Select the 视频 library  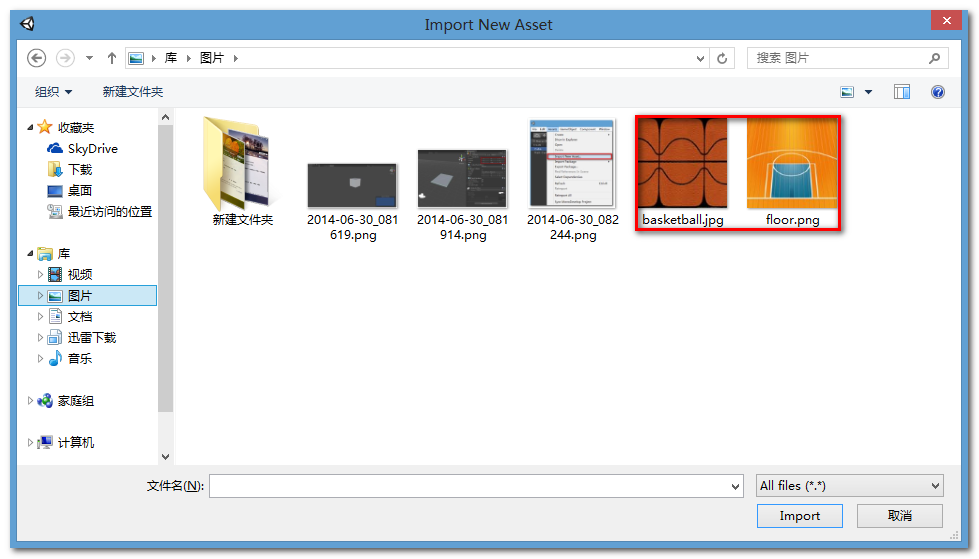[79, 274]
